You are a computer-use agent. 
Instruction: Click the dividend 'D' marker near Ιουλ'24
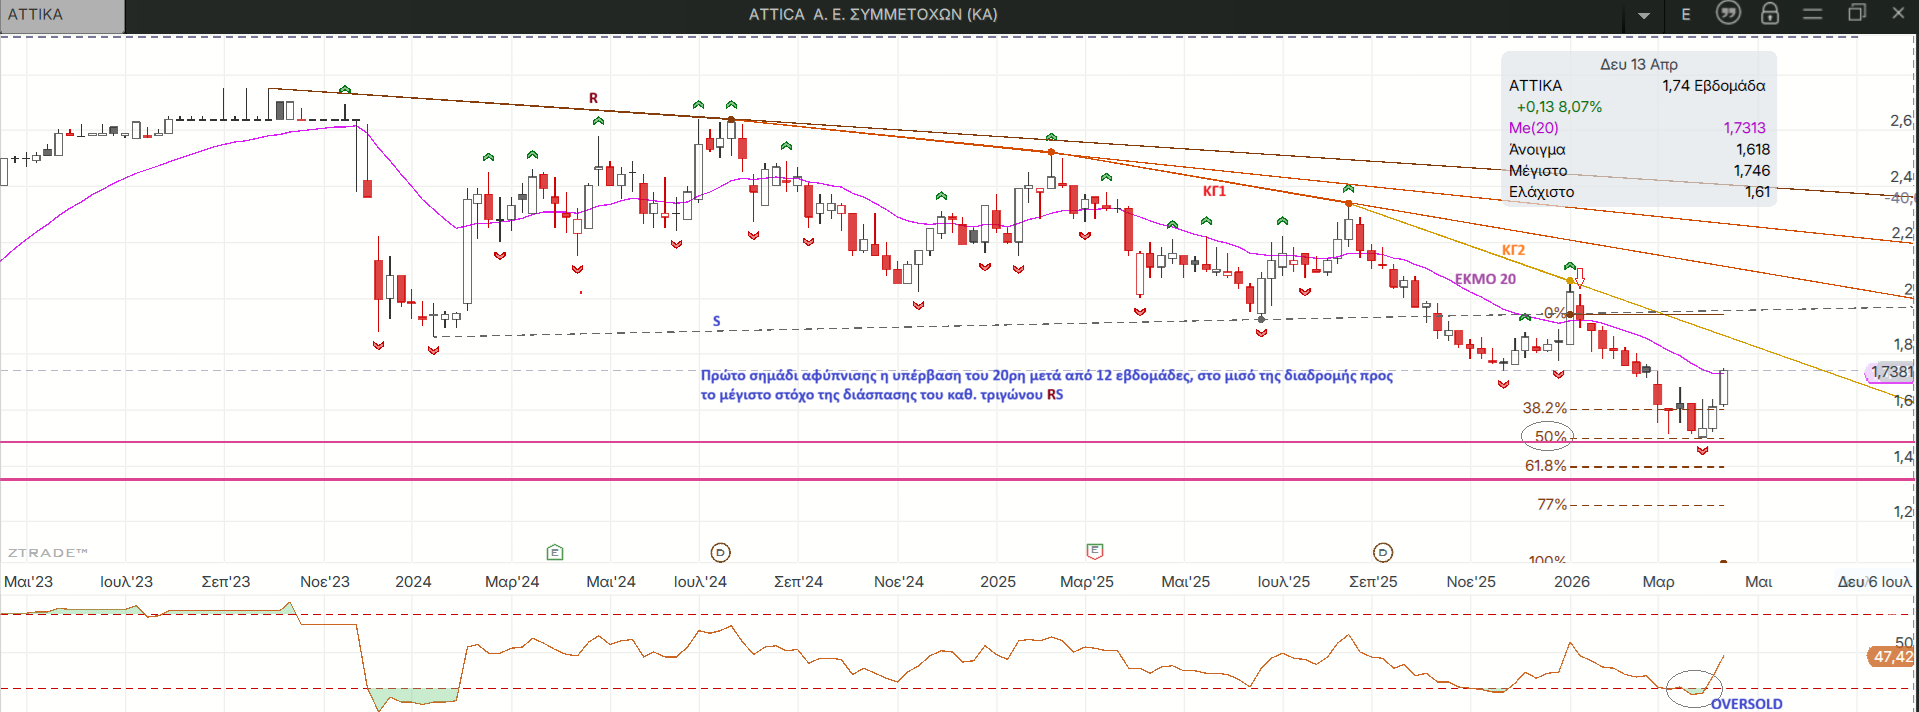point(720,552)
